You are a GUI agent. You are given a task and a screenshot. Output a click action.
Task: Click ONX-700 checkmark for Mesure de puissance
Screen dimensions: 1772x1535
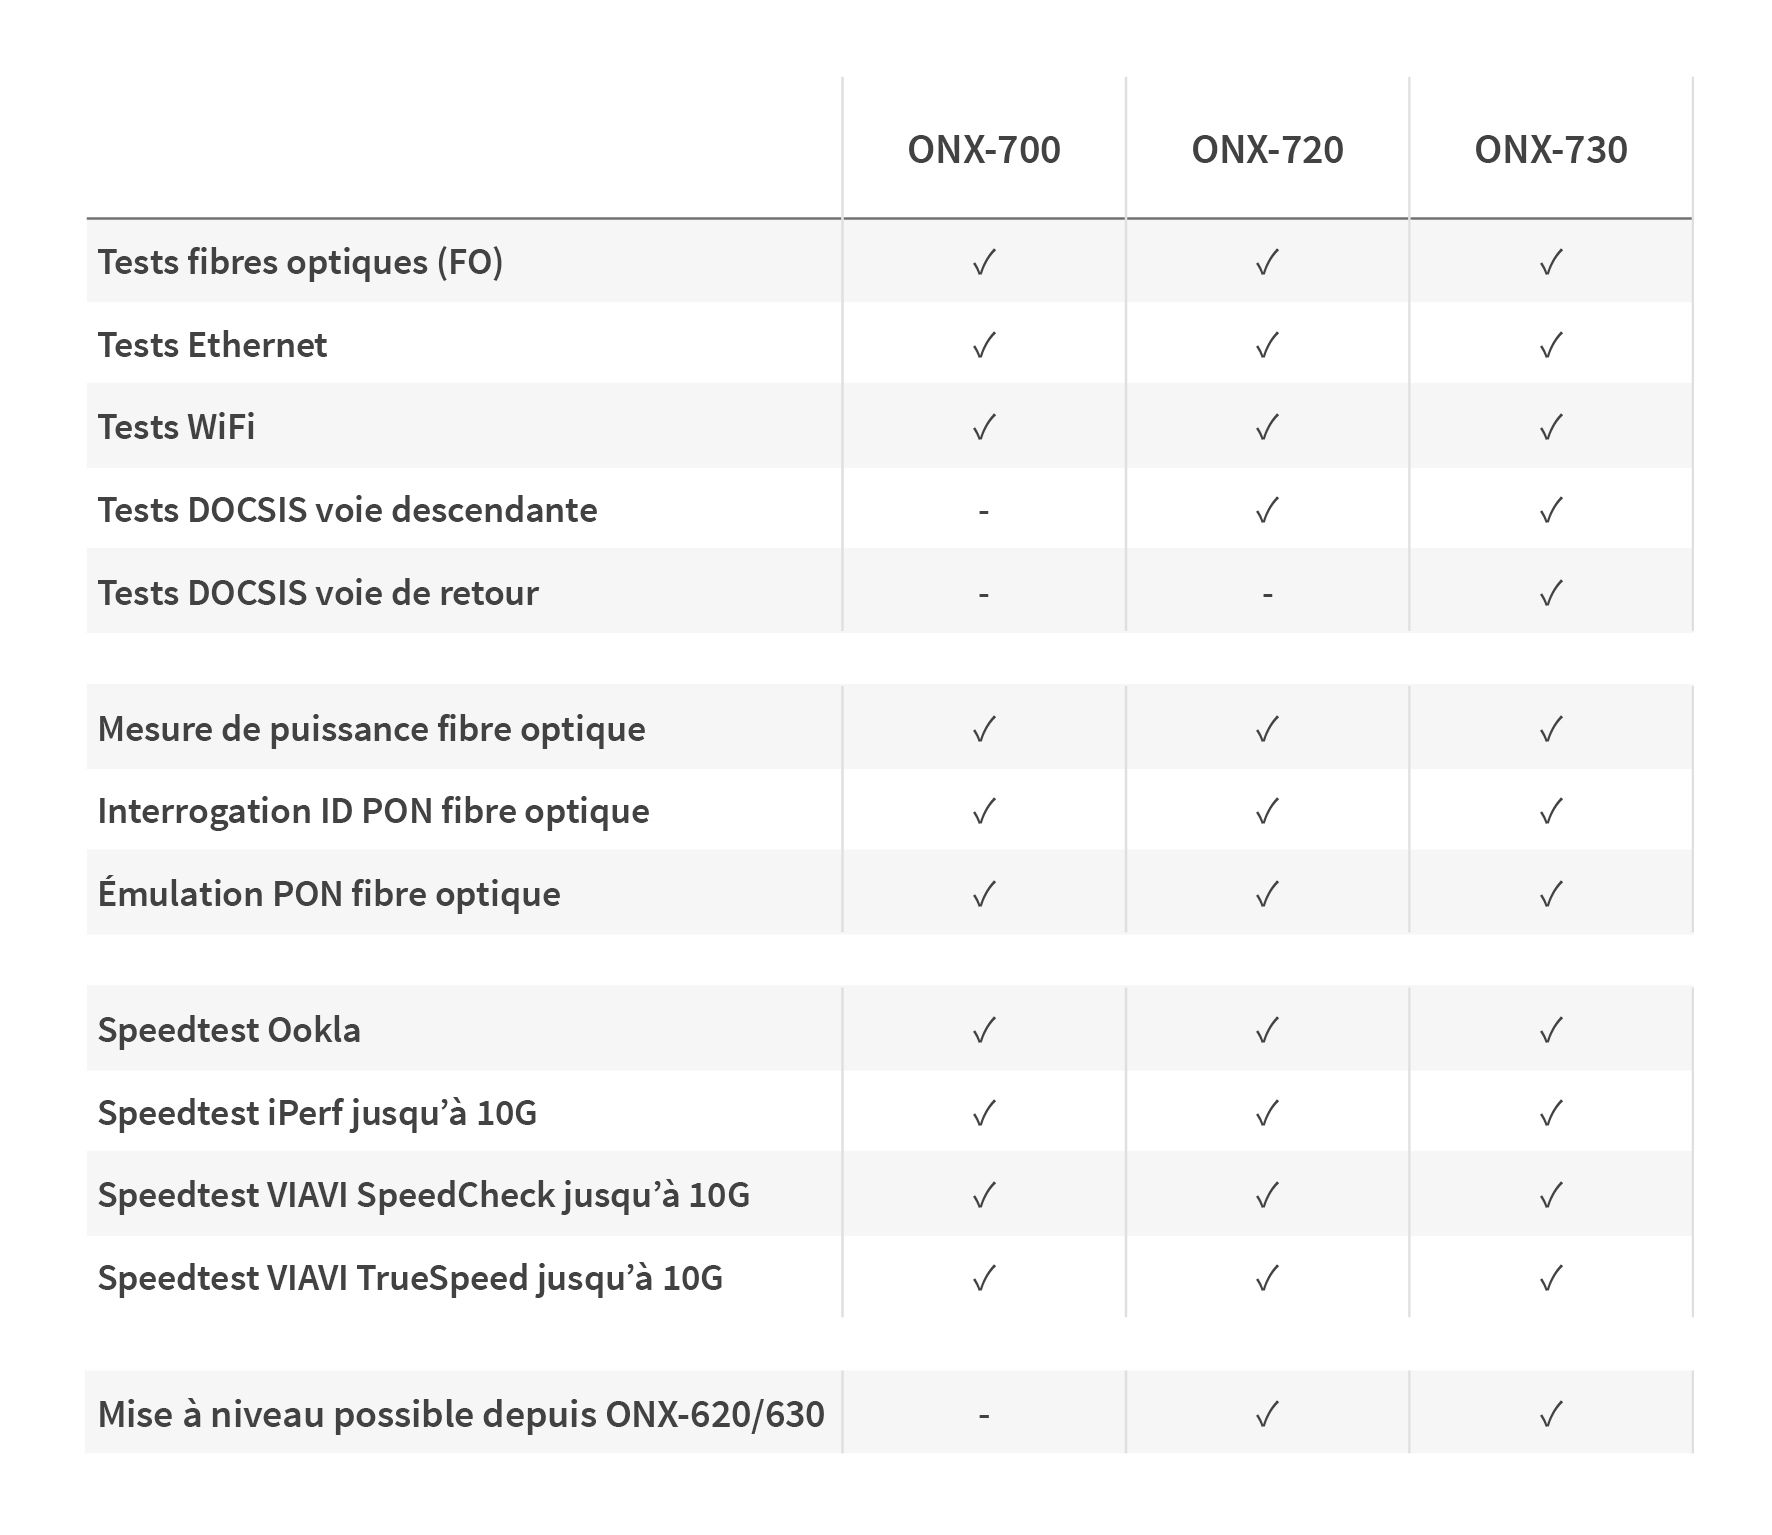coord(984,730)
